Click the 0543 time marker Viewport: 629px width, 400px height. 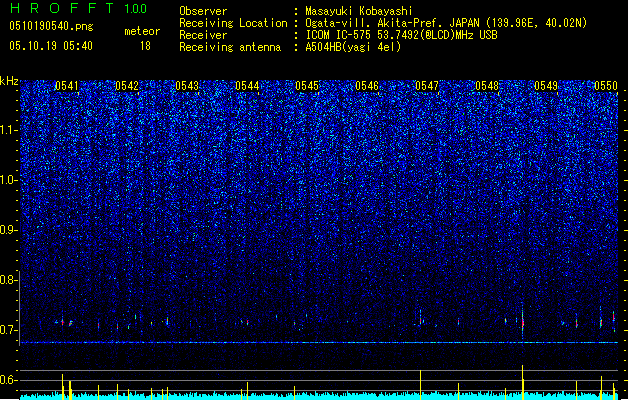coord(187,86)
